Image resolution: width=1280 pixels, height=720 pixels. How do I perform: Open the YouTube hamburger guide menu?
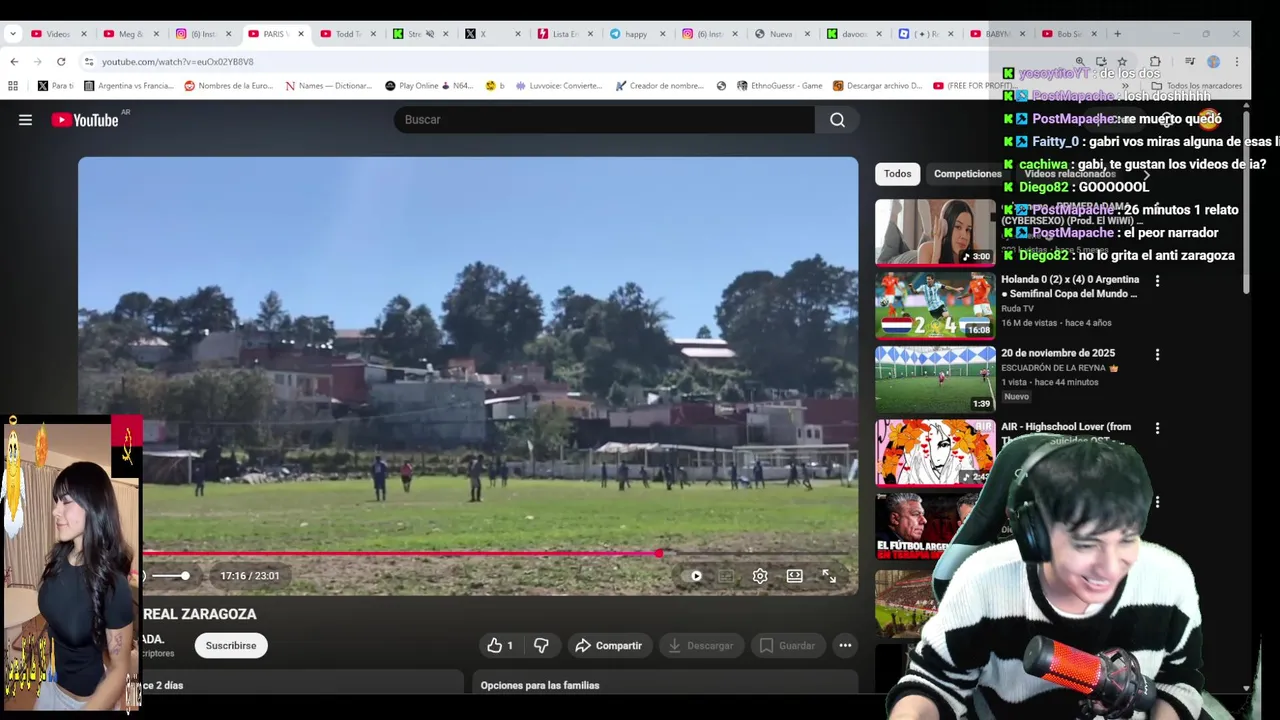pyautogui.click(x=25, y=120)
